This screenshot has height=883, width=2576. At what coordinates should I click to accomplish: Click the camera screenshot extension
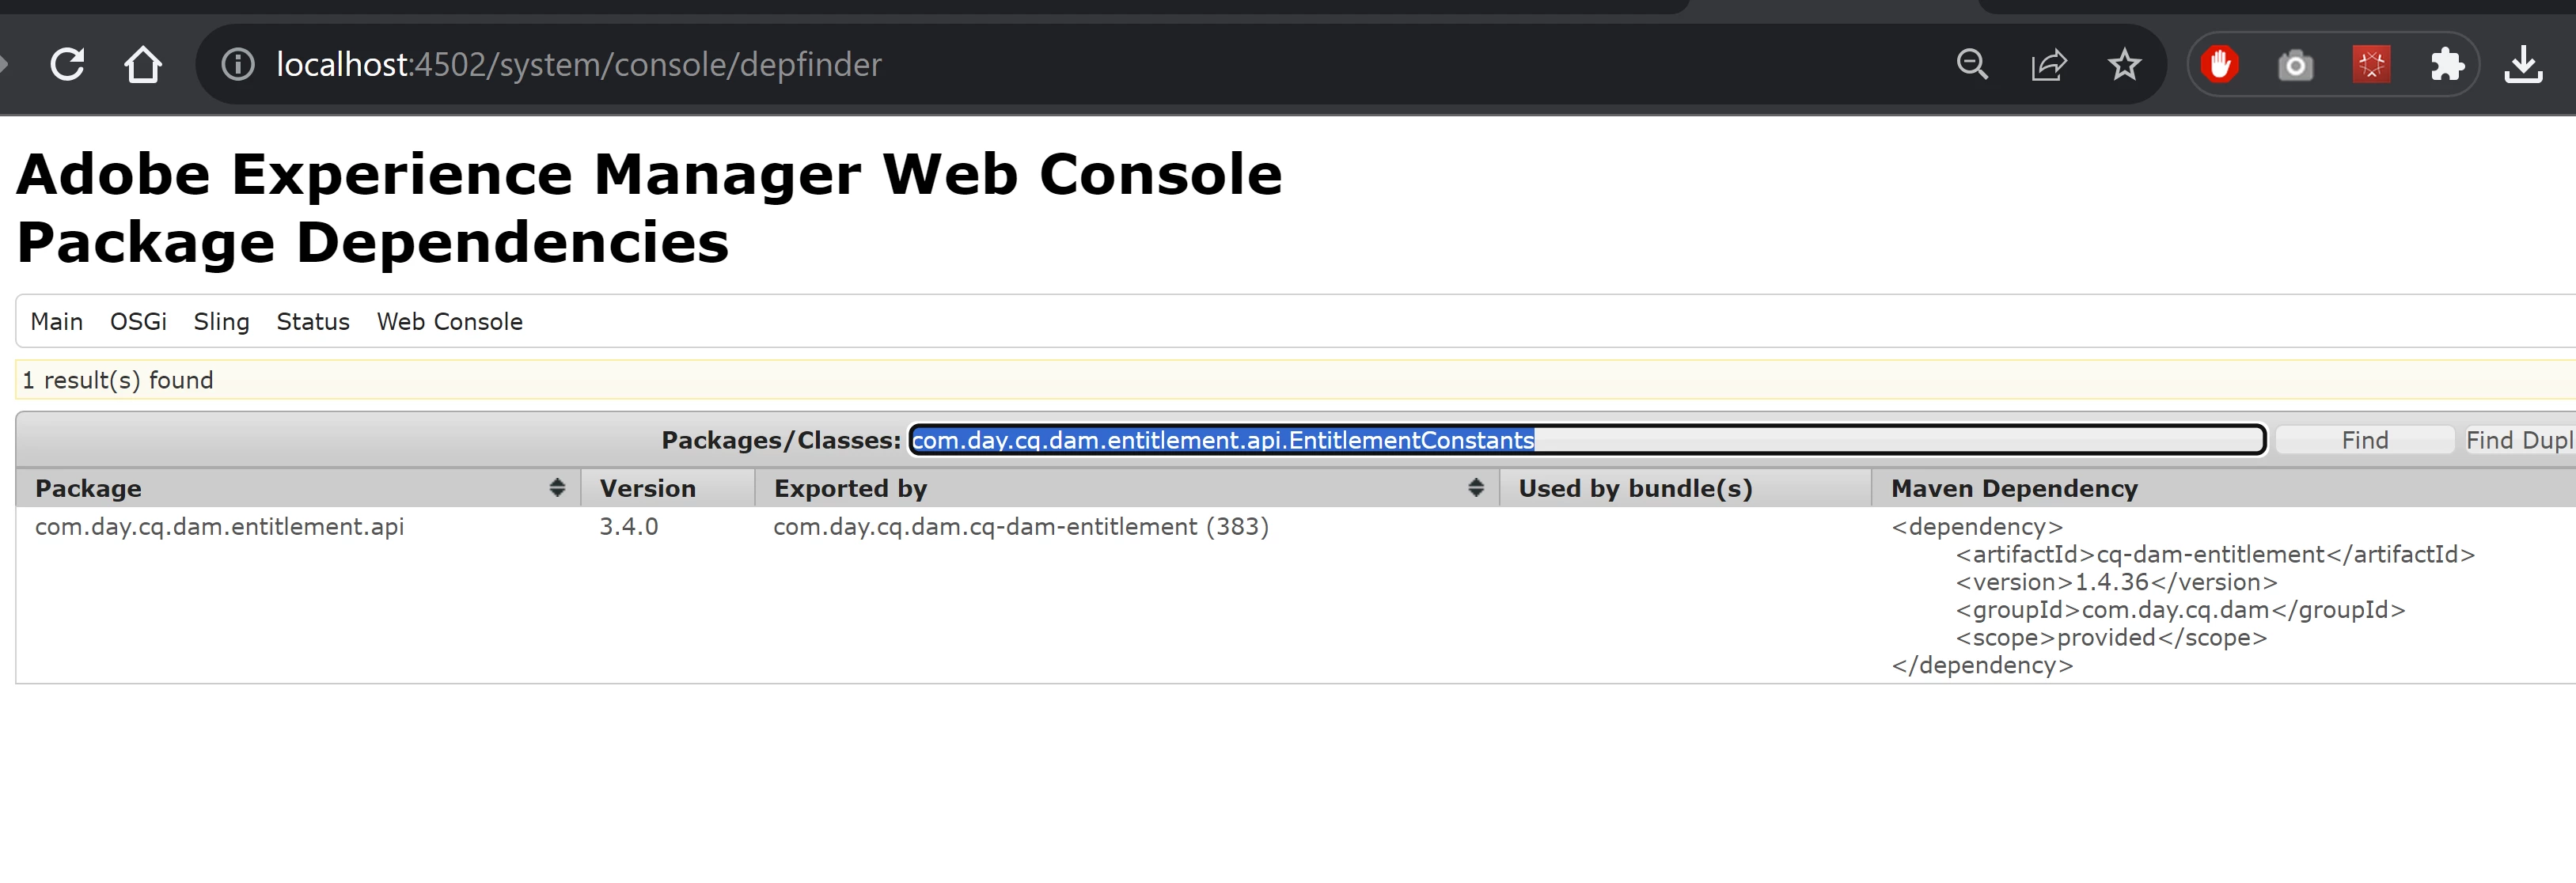tap(2295, 65)
